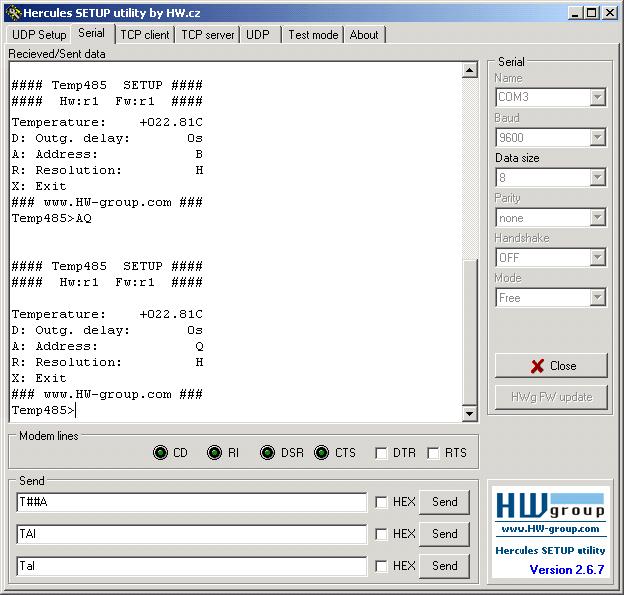Close the Hercules window via title bar
This screenshot has width=624, height=595.
tap(610, 13)
